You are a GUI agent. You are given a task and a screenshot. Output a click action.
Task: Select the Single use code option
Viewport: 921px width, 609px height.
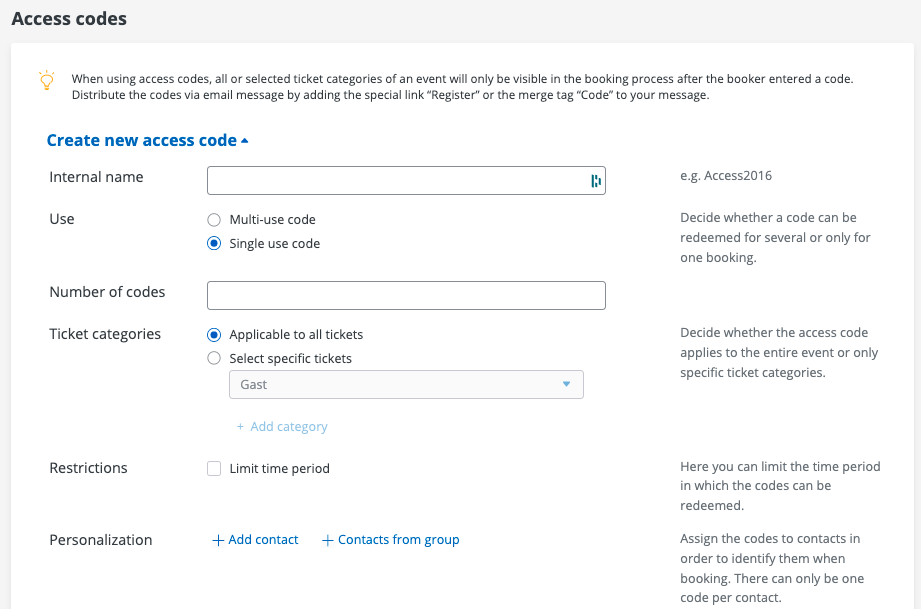point(213,243)
